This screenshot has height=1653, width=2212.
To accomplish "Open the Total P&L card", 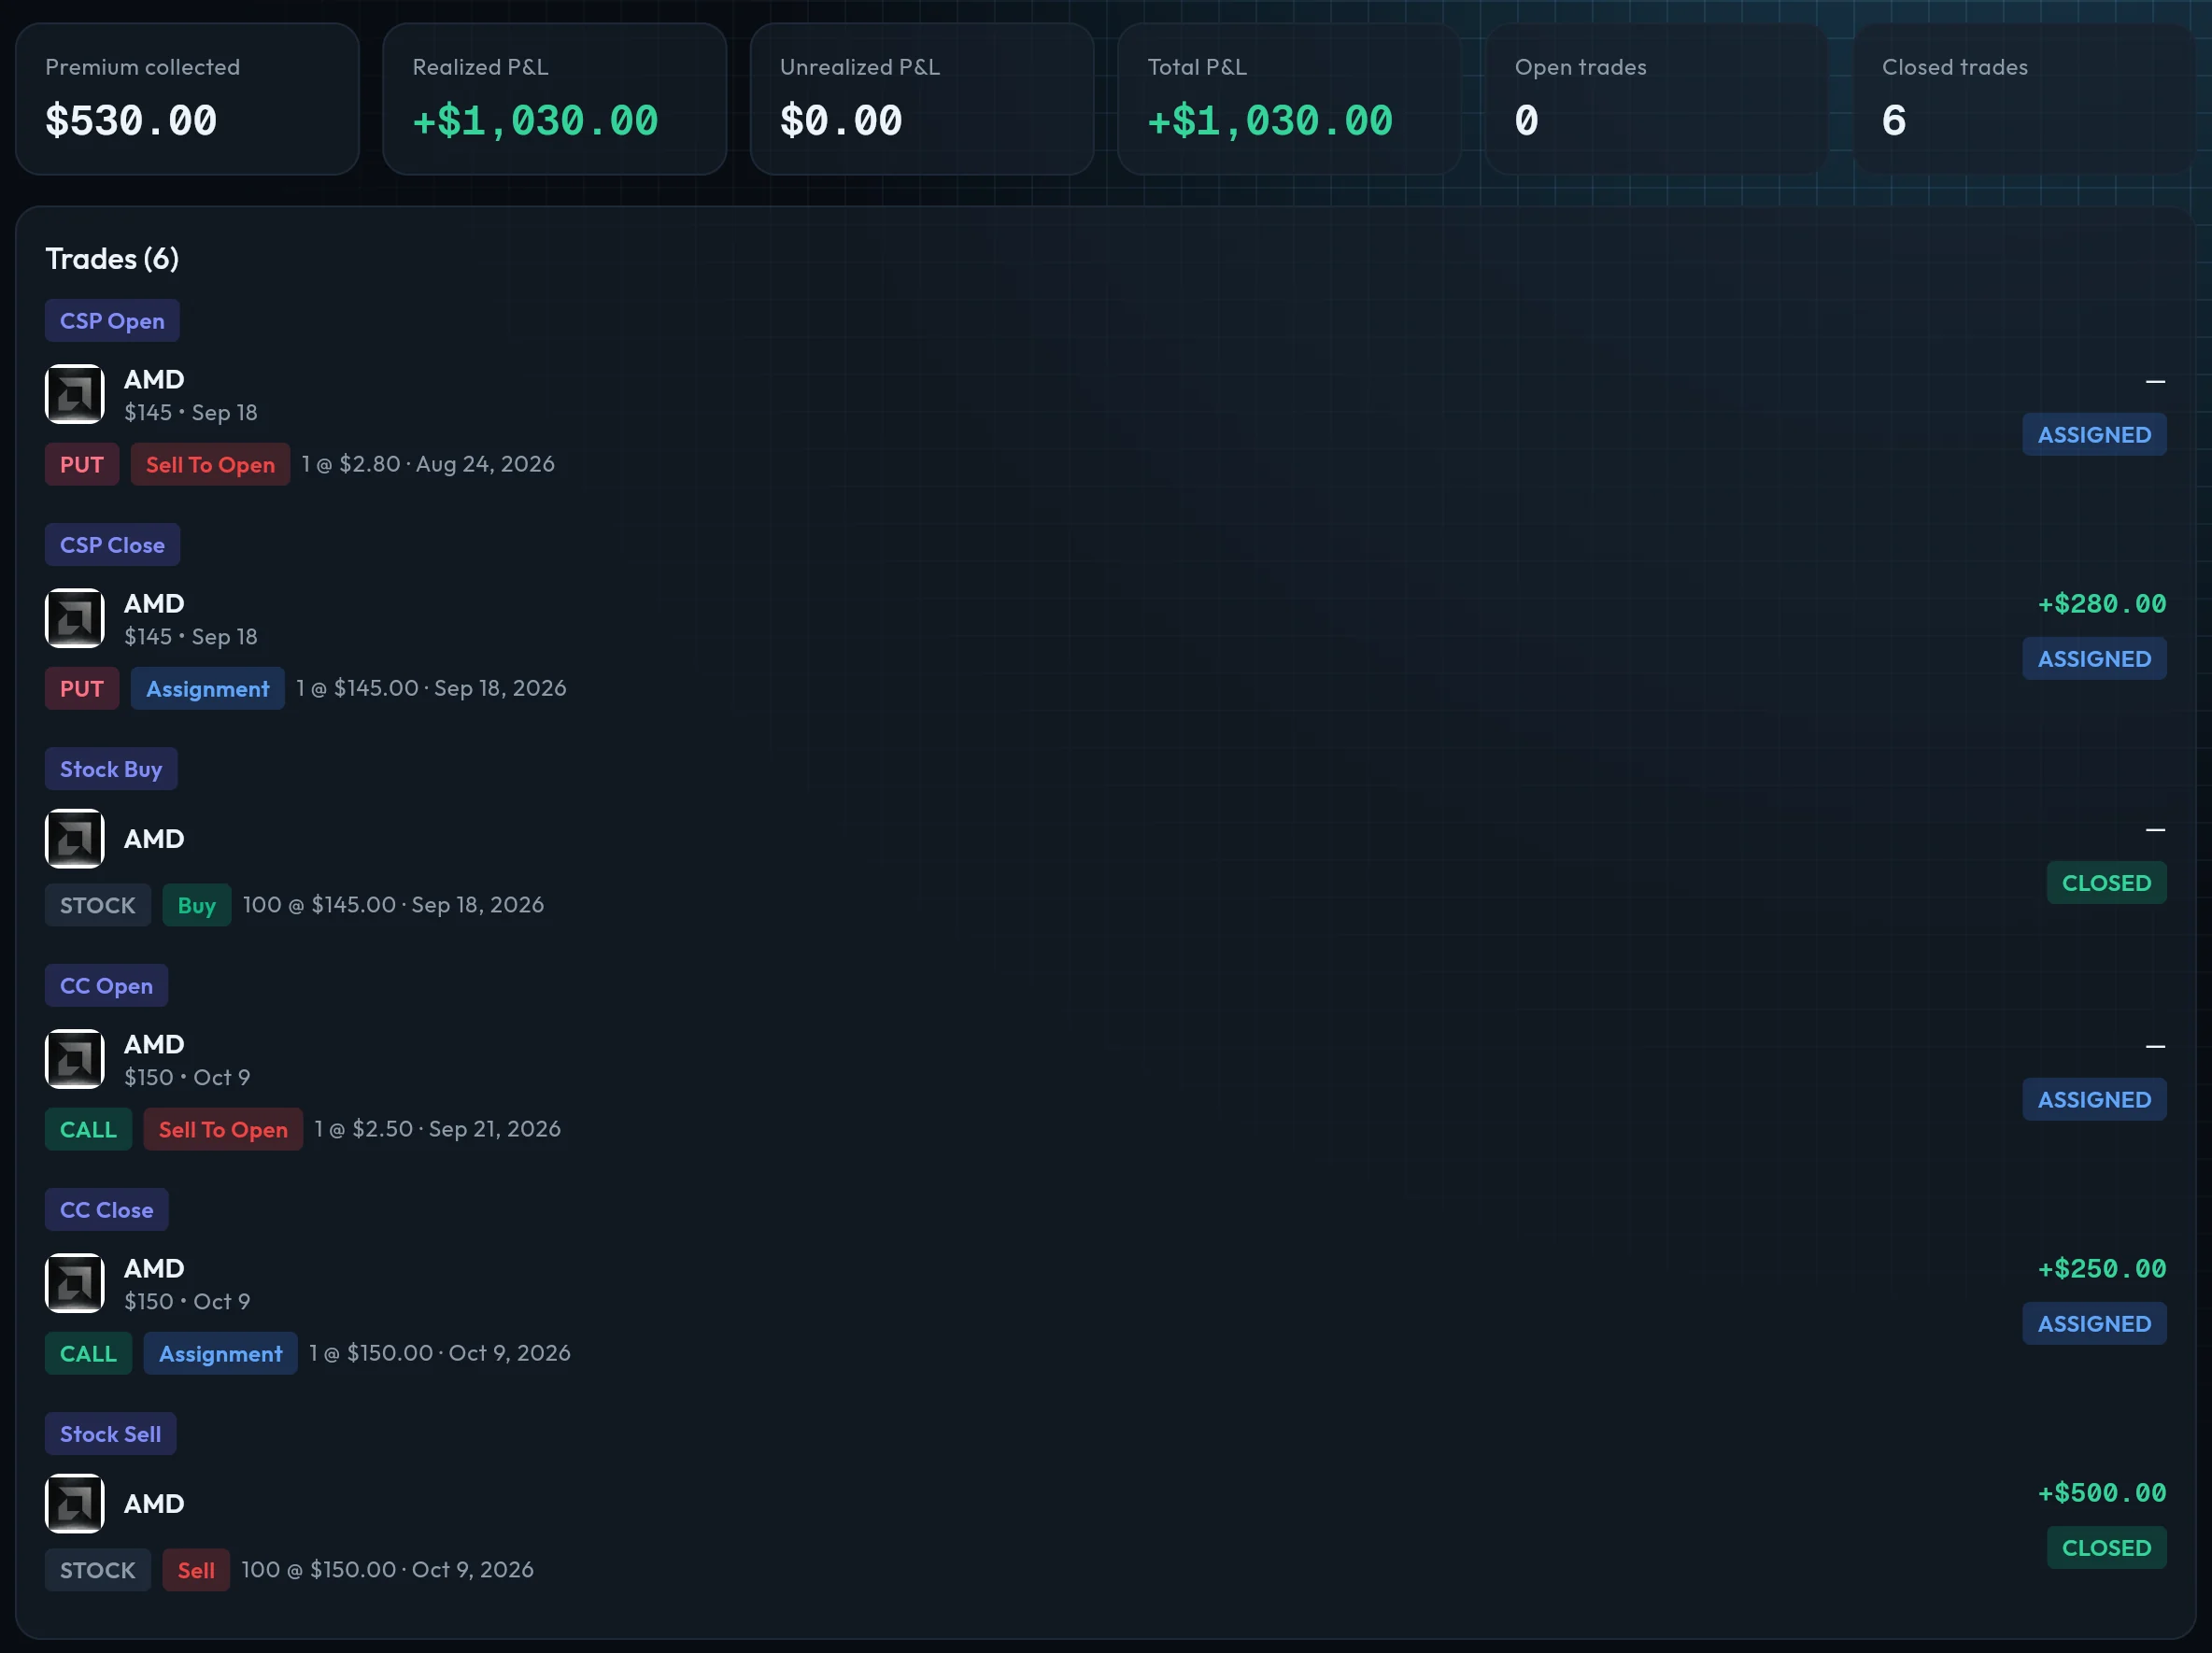I will (x=1289, y=99).
